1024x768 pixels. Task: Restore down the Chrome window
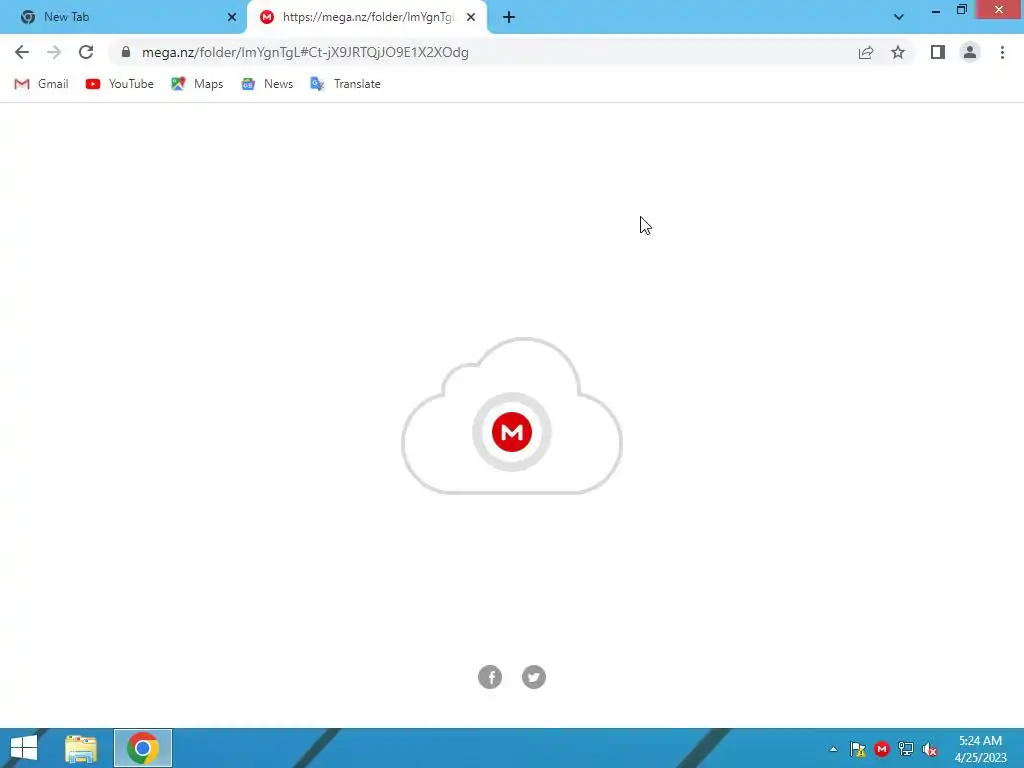(961, 10)
